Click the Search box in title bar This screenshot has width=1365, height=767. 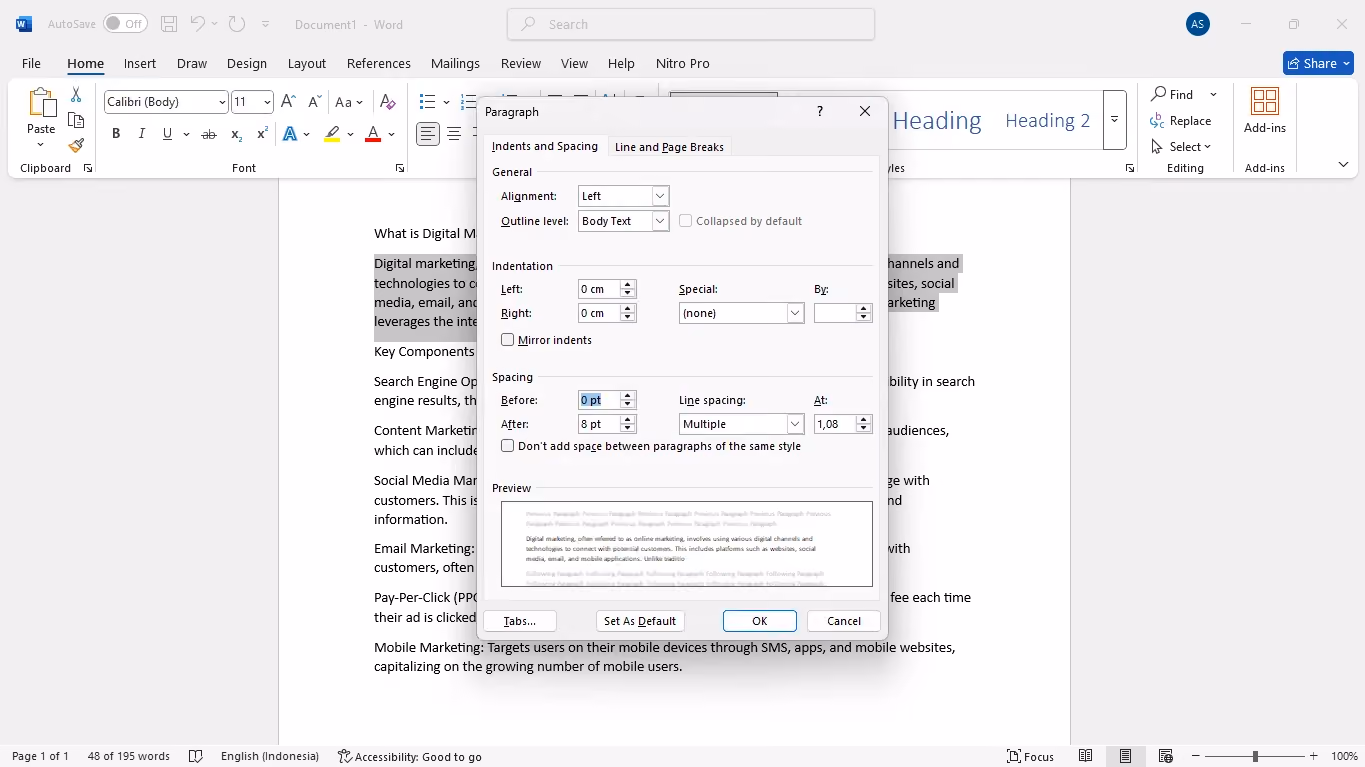691,24
